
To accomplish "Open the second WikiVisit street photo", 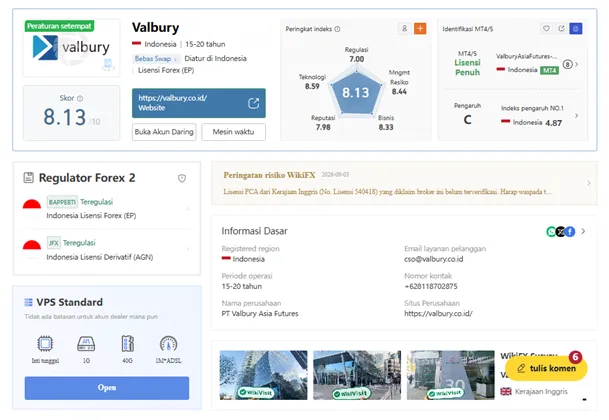I will [x=357, y=375].
